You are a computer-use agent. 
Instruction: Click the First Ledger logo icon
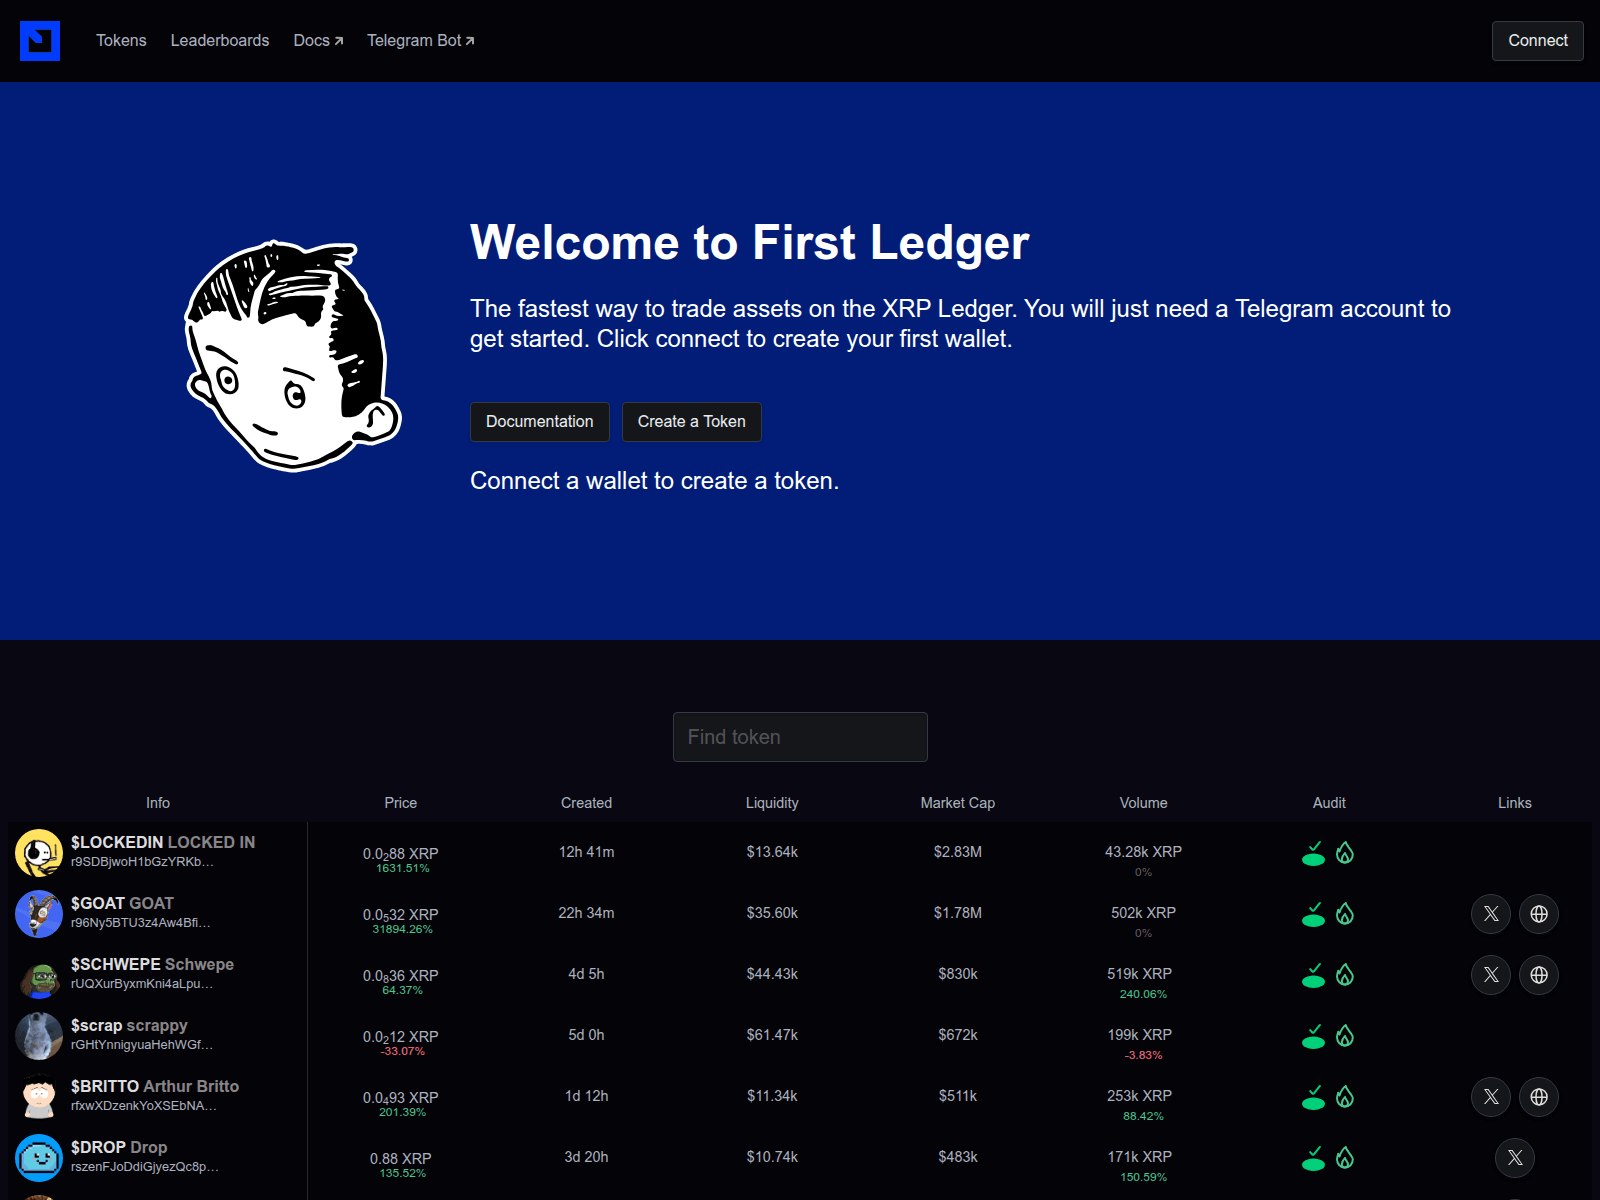point(39,41)
